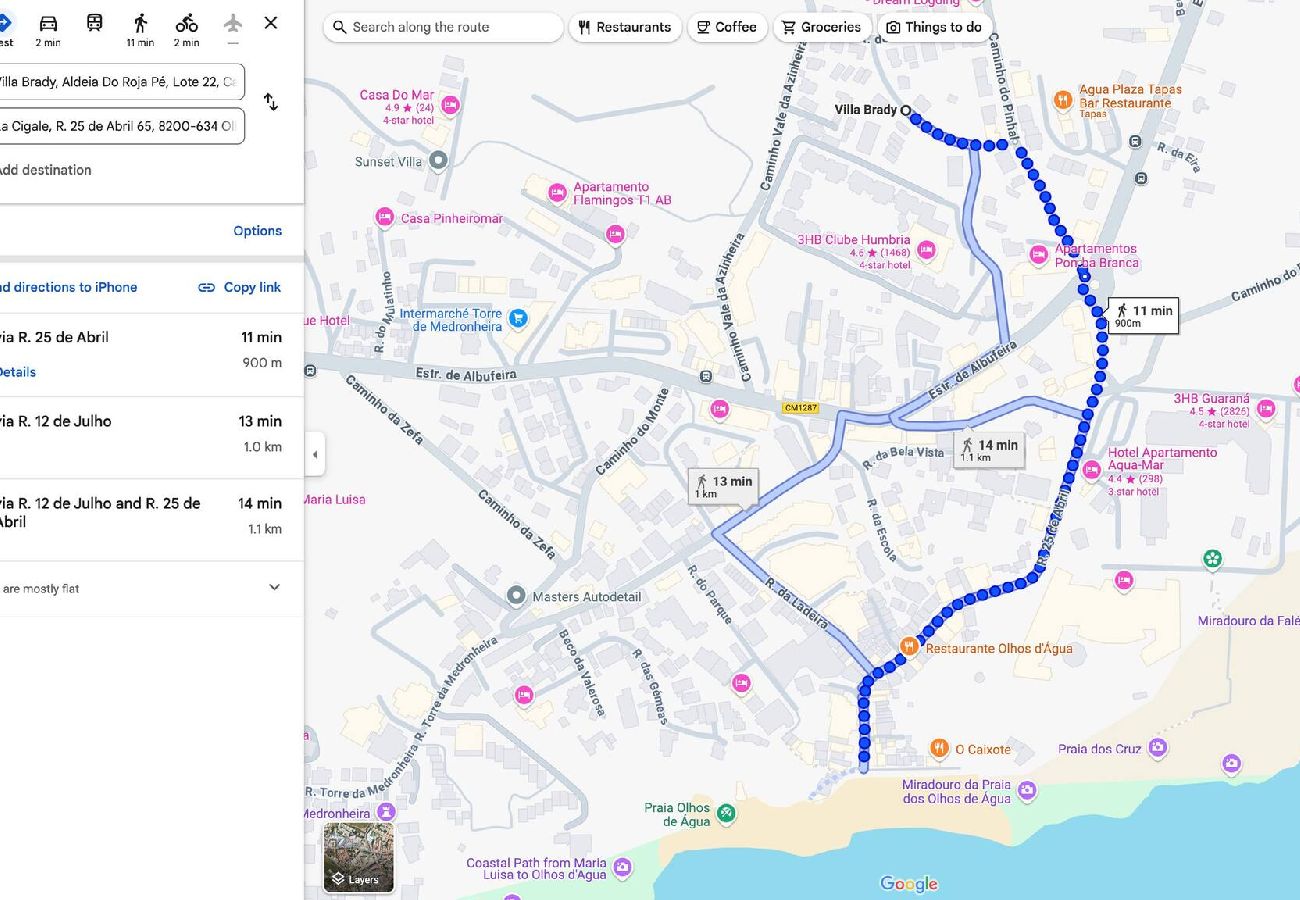Select the driving travel mode icon
The image size is (1300, 900).
pos(48,24)
